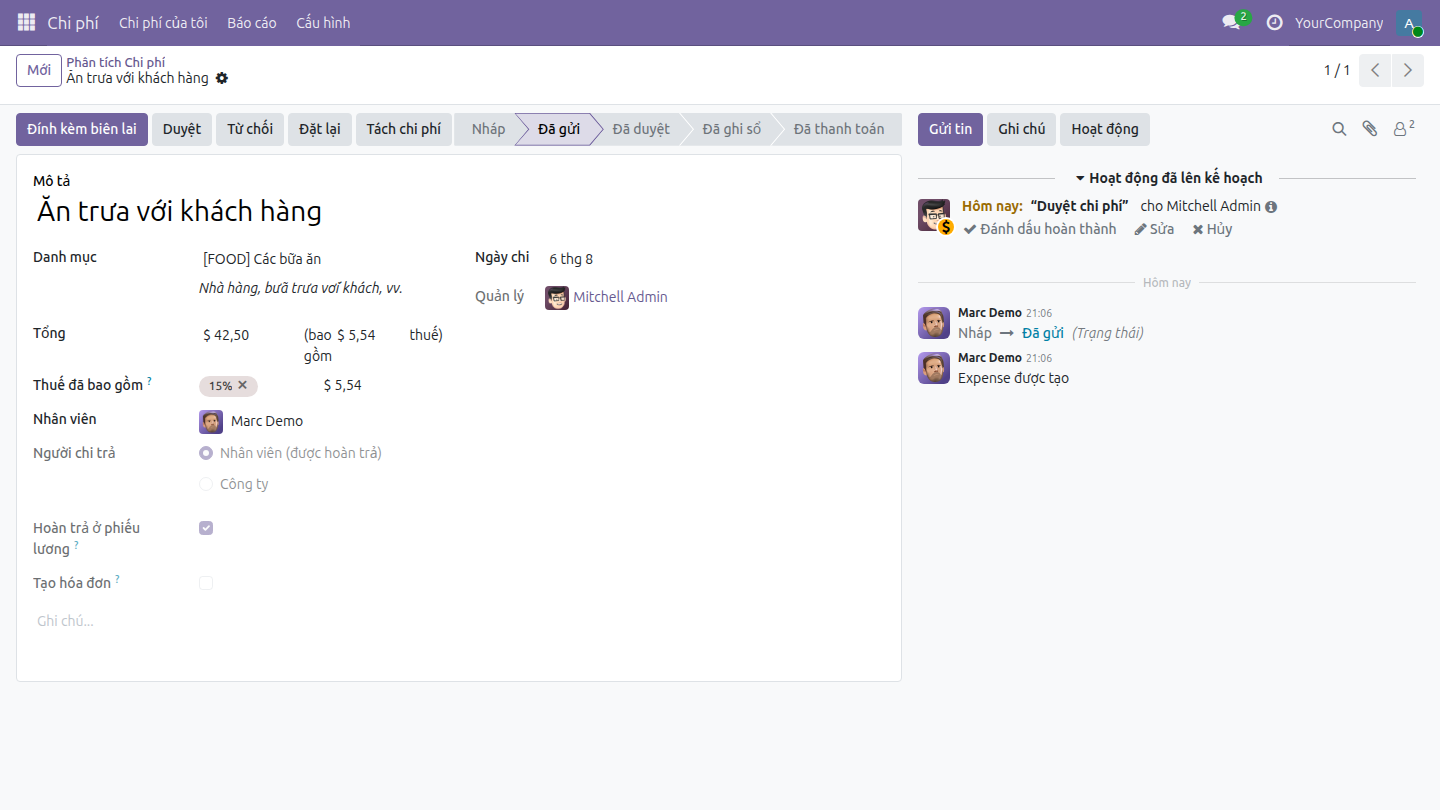Click the Ghi chú notes input field
Image resolution: width=1440 pixels, height=810 pixels.
pos(459,621)
